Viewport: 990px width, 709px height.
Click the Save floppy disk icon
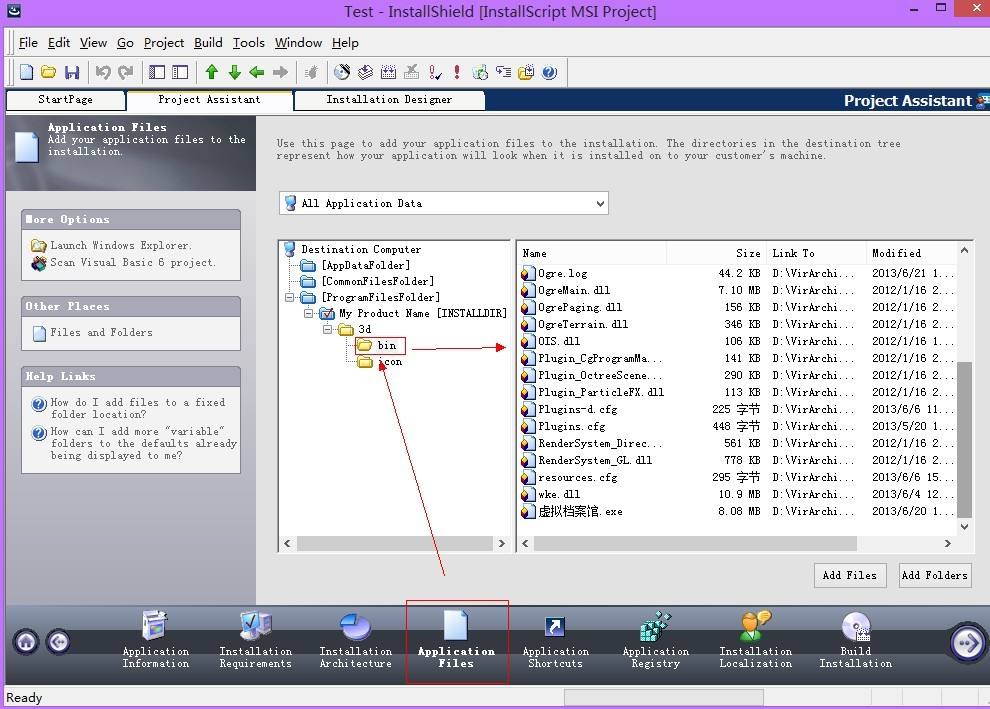[x=72, y=72]
